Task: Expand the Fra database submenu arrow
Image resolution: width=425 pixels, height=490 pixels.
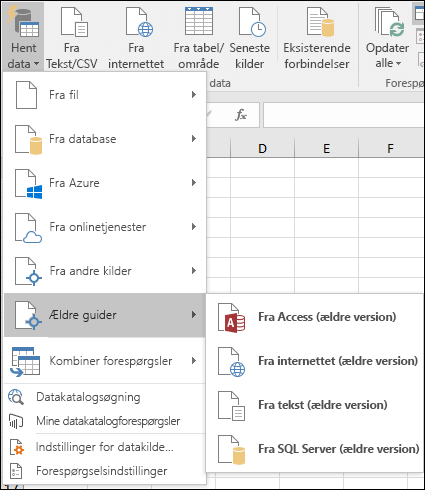Action: pyautogui.click(x=194, y=139)
